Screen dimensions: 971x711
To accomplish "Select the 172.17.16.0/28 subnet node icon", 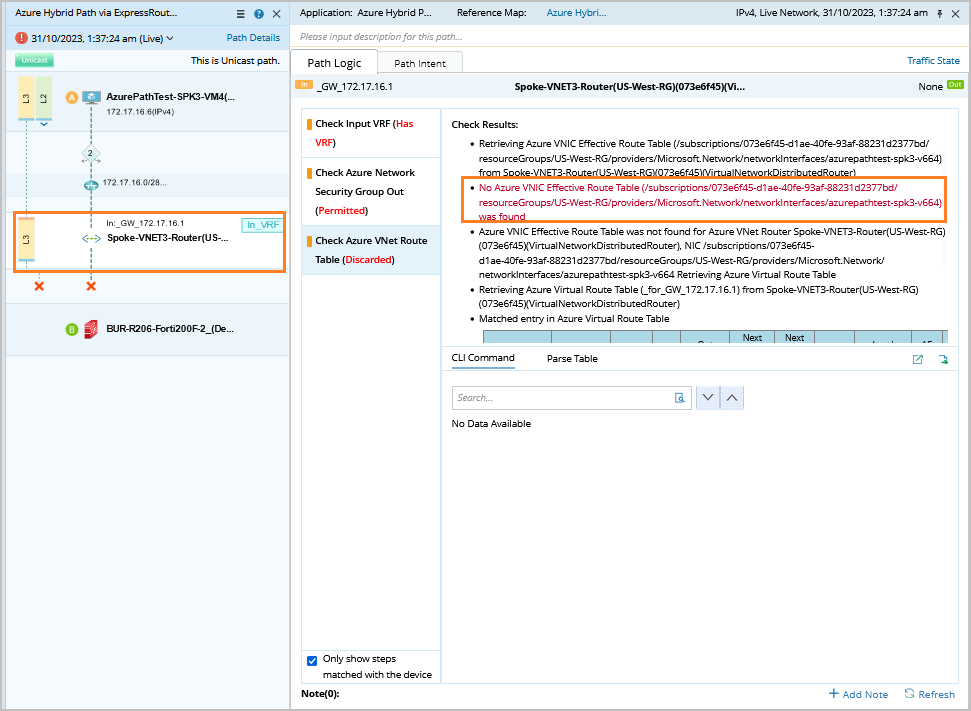I will point(91,185).
